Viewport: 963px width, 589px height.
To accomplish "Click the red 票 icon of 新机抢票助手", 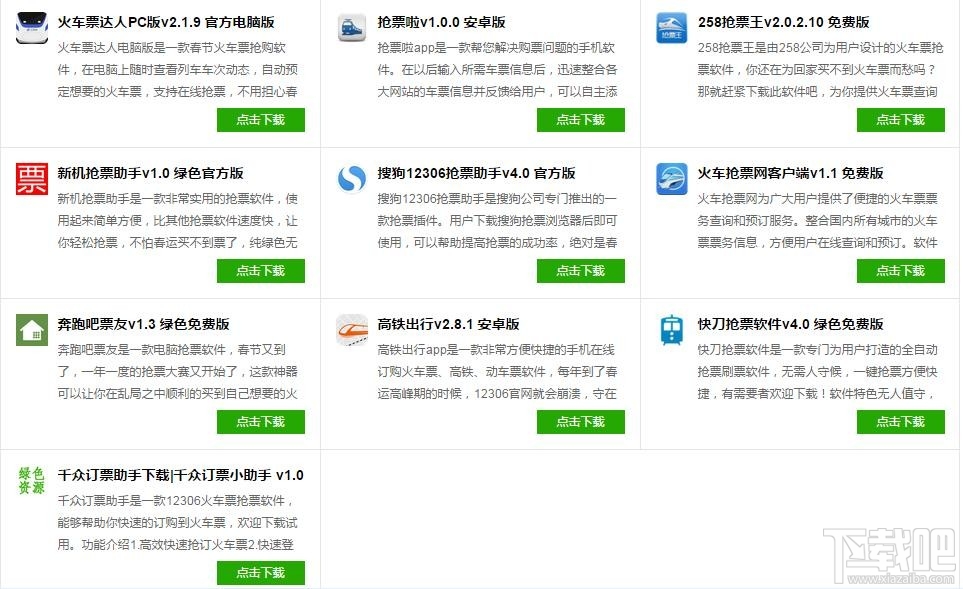I will click(32, 179).
